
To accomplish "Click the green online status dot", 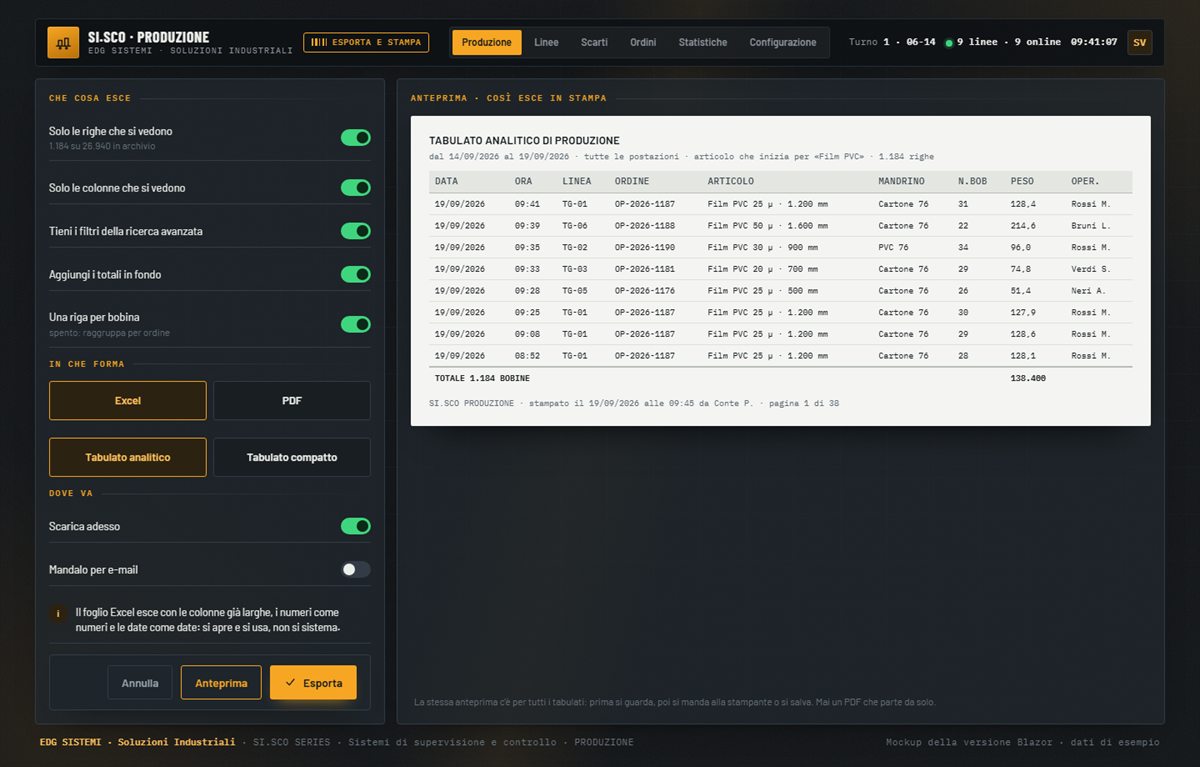I will pyautogui.click(x=949, y=43).
